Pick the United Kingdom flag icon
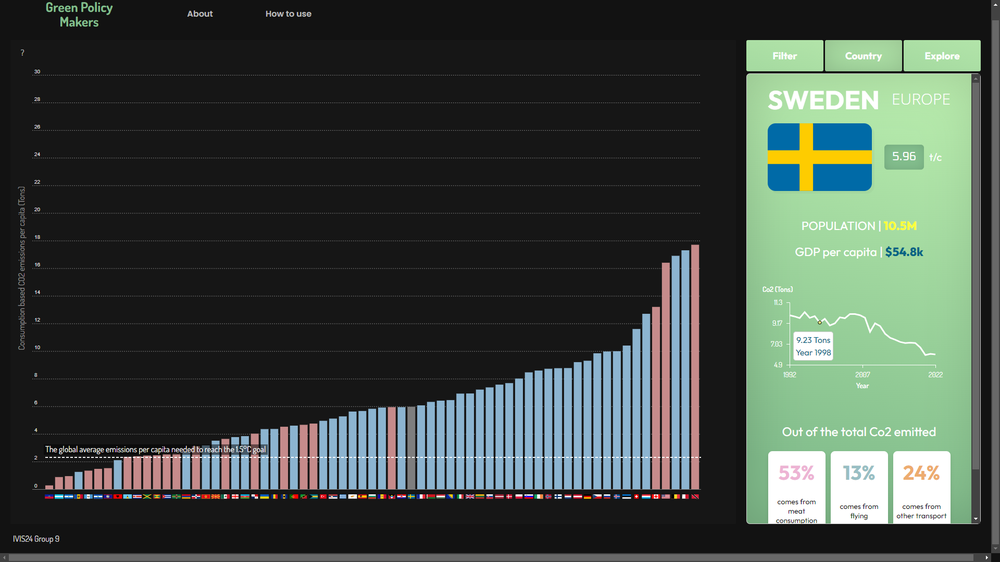The height and width of the screenshot is (562, 1000). point(470,496)
